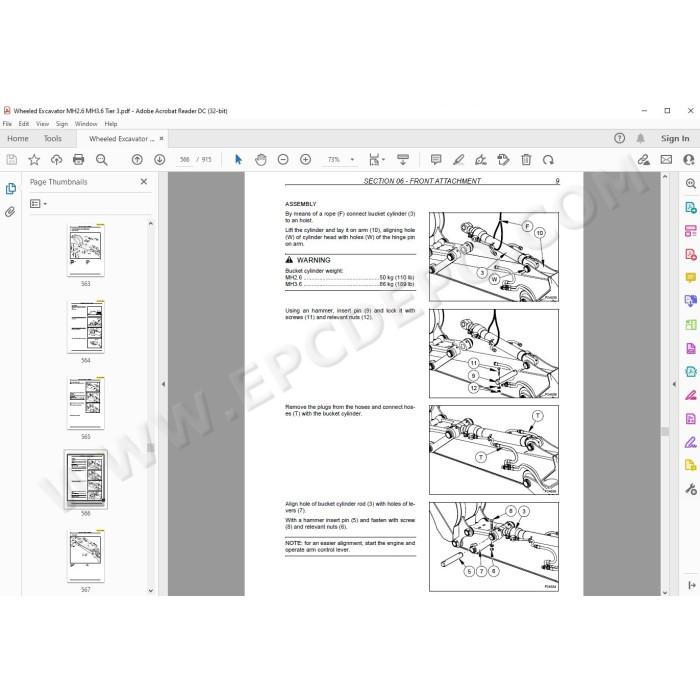Viewport: 700px width, 700px height.
Task: Pick the arrow Selection tool
Action: point(238,159)
